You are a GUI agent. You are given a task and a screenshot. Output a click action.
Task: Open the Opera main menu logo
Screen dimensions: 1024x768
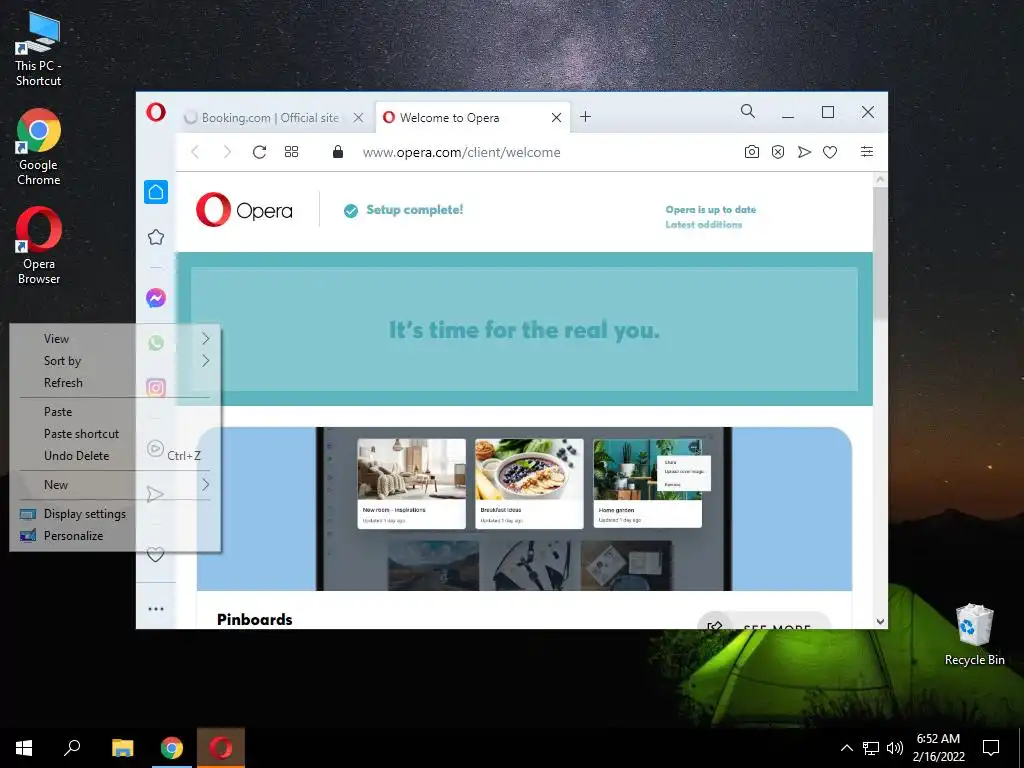click(x=155, y=112)
